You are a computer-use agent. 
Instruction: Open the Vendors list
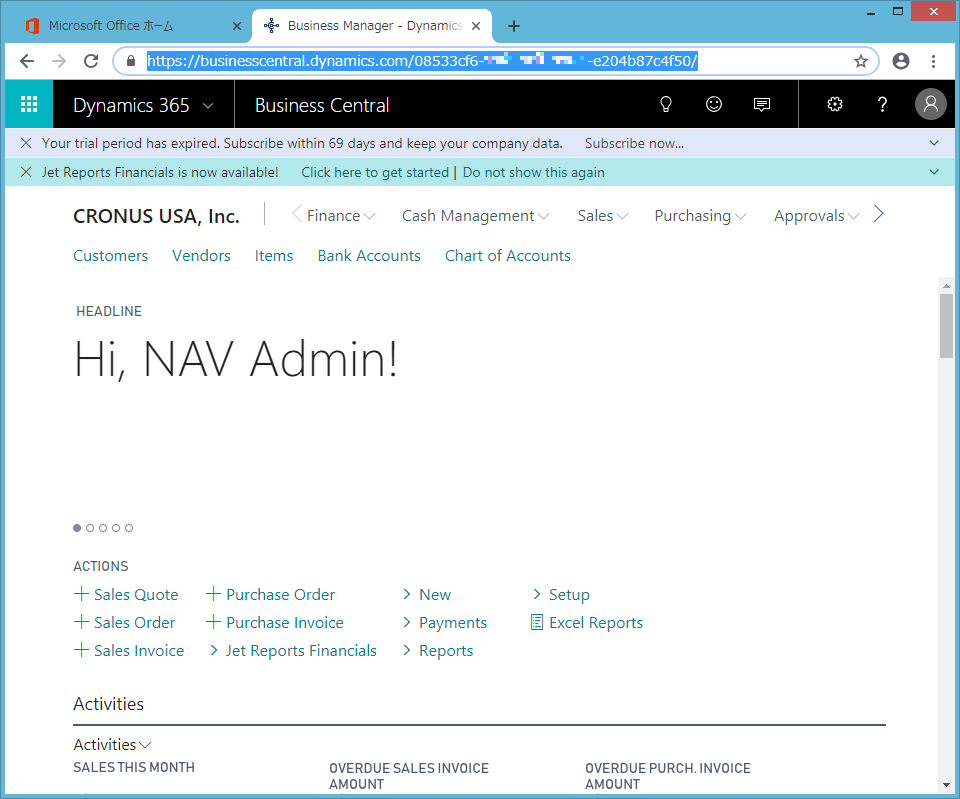point(201,255)
